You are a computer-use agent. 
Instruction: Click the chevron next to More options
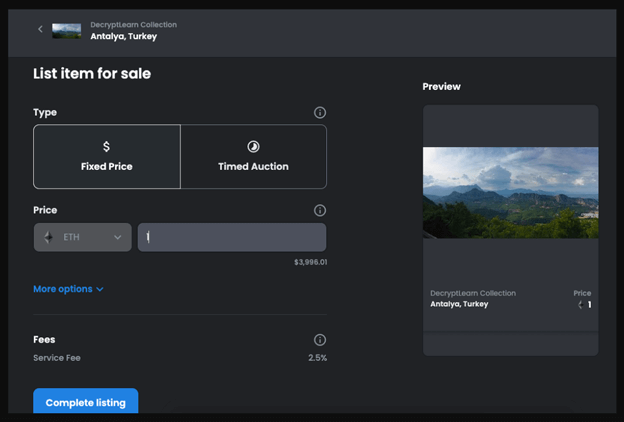coord(100,289)
